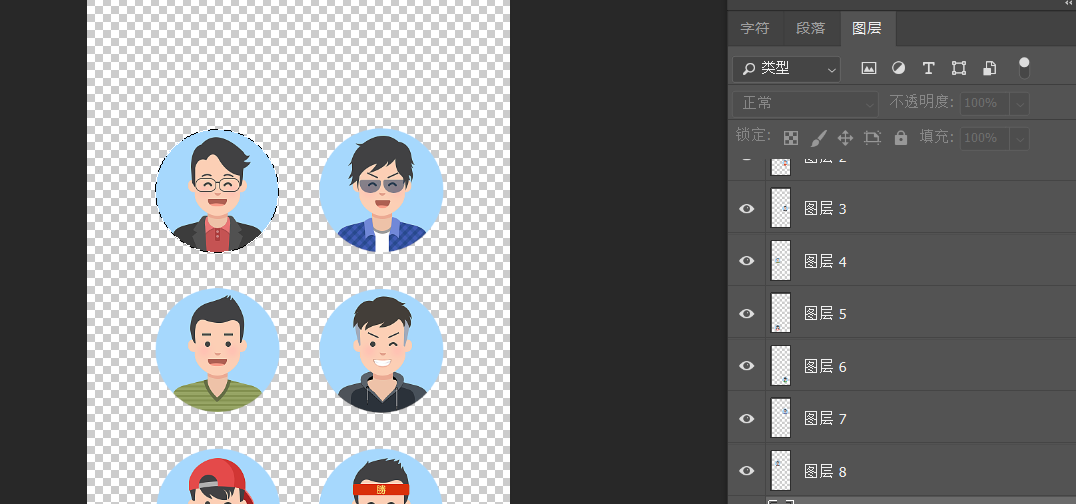The height and width of the screenshot is (504, 1076).
Task: Select 图层 5 thumbnail
Action: (x=781, y=313)
